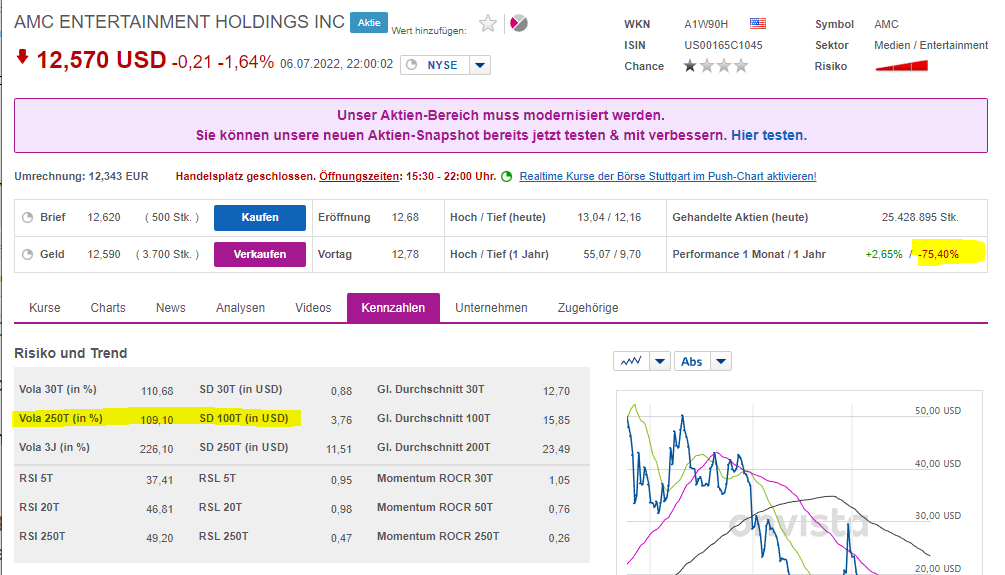The height and width of the screenshot is (575, 1005).
Task: Click the US flag icon next to WKN
Action: (758, 24)
